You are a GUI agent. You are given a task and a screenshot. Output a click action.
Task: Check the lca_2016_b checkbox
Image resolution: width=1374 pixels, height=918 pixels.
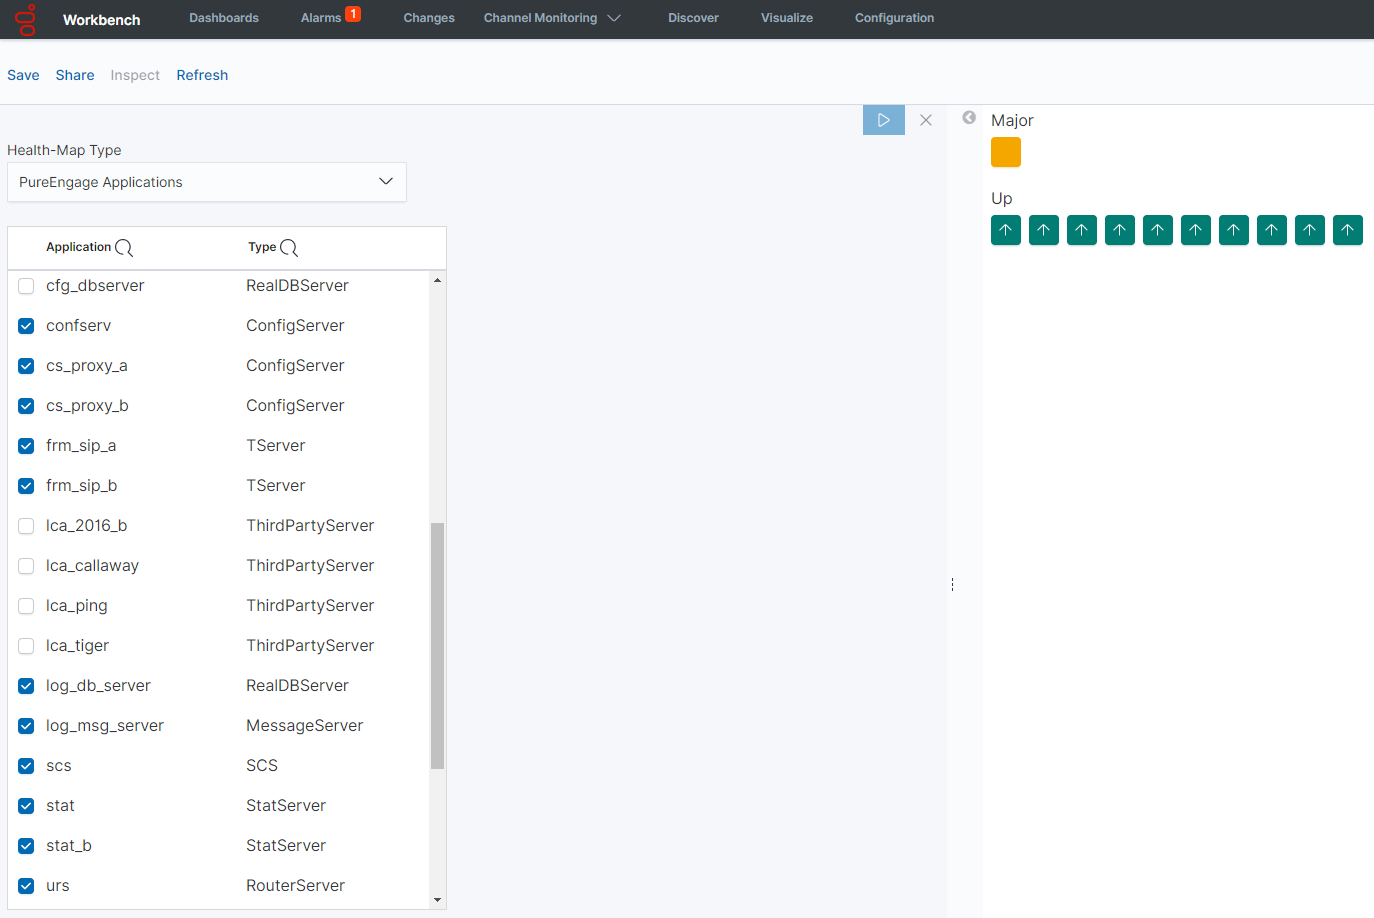point(26,526)
